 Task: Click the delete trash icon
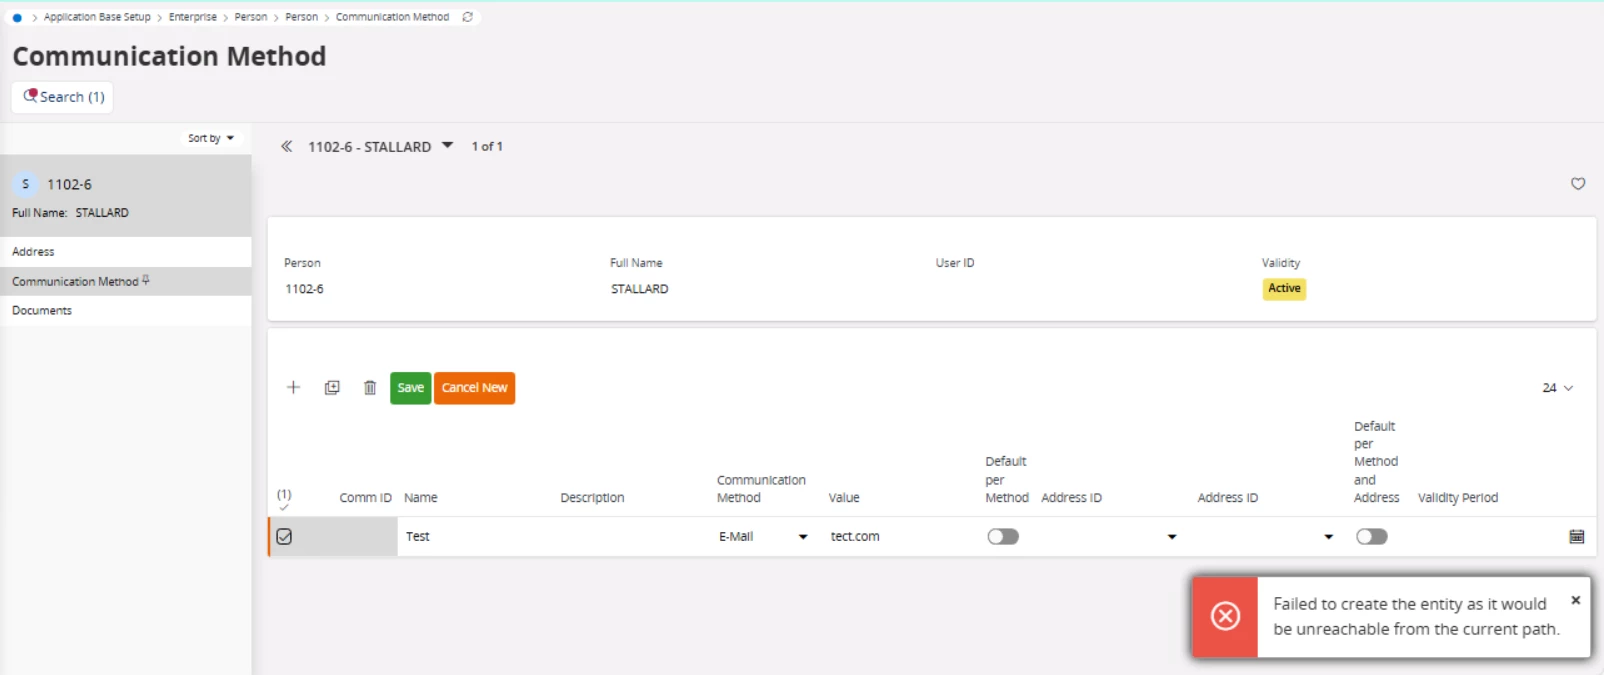tap(370, 388)
